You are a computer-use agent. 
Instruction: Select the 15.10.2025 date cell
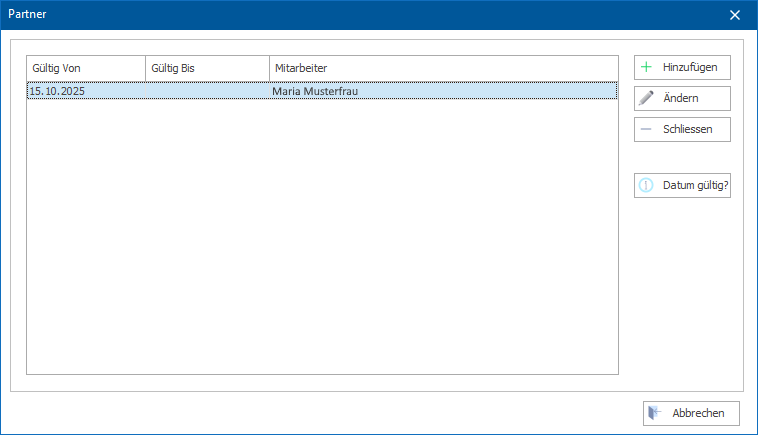pyautogui.click(x=57, y=91)
